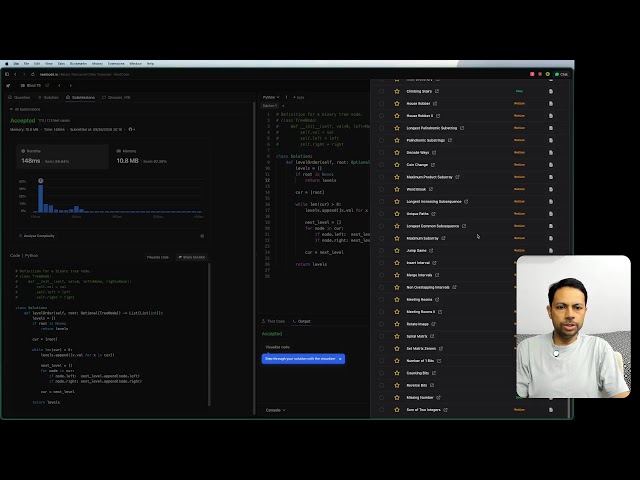Reload the page in browser toolbar
Image resolution: width=640 pixels, height=480 pixels.
(33, 74)
